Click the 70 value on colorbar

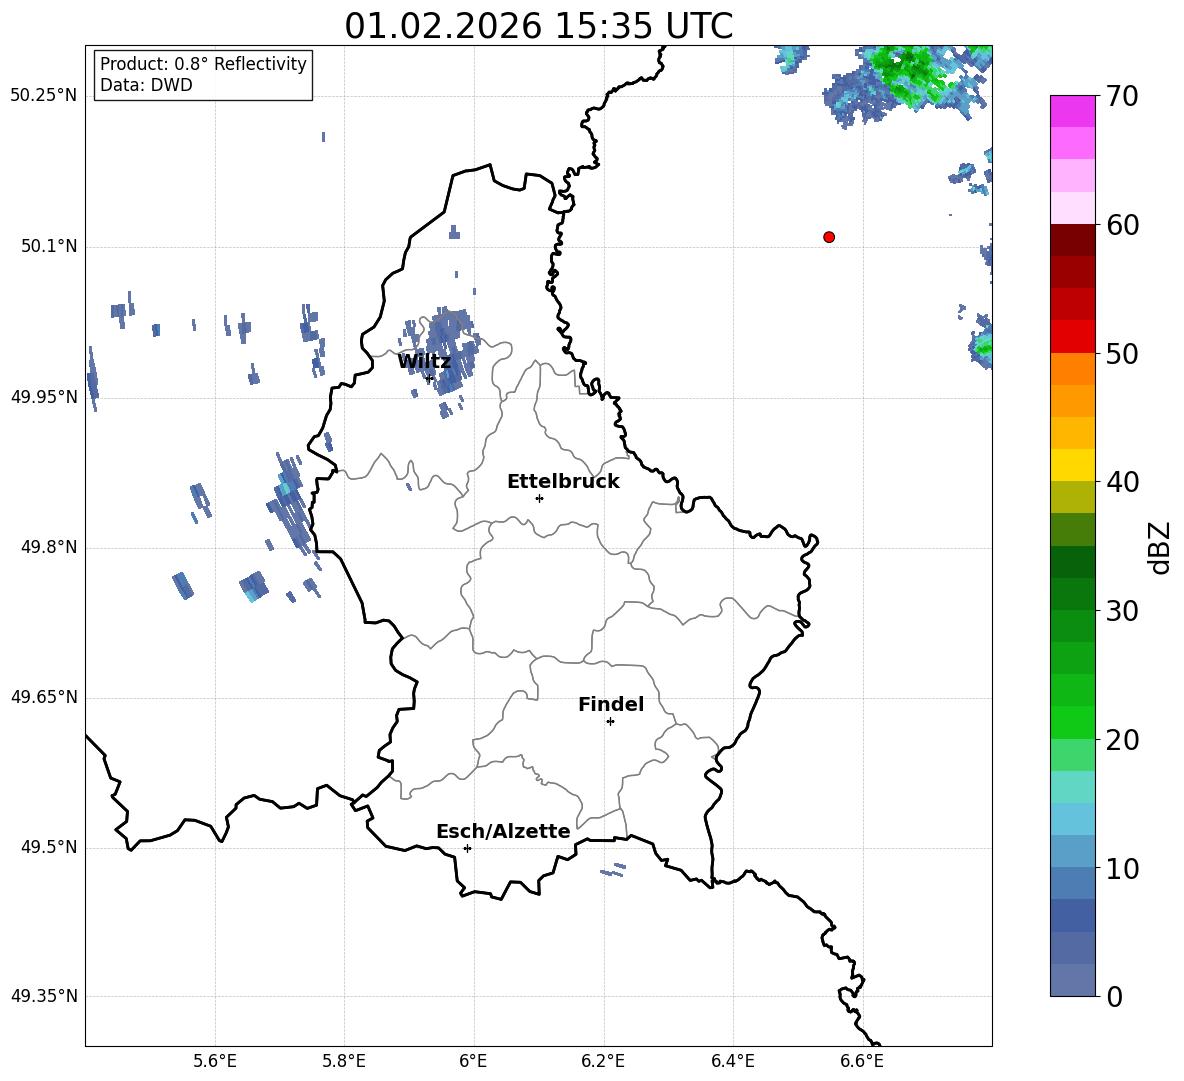[x=1122, y=96]
